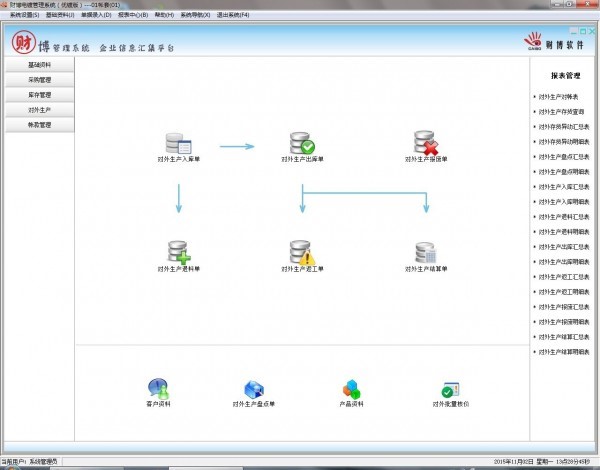Viewport: 600px width, 470px height.
Task: Select the 对外生产返工单 warning icon
Action: tap(302, 252)
